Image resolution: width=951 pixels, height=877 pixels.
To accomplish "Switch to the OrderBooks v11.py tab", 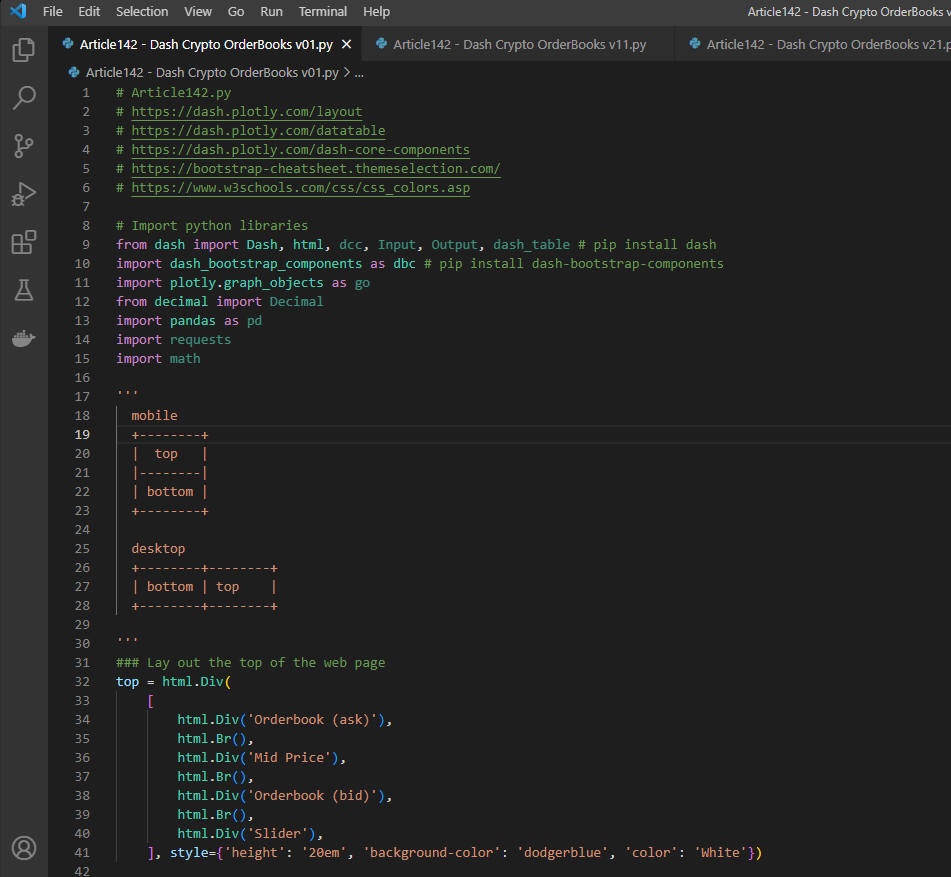I will coord(519,44).
